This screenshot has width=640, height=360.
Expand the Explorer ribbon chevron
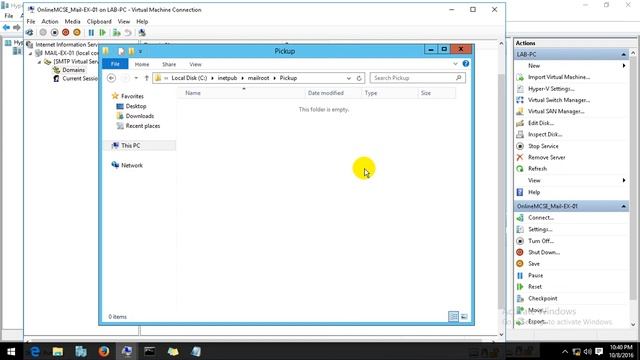click(x=456, y=64)
